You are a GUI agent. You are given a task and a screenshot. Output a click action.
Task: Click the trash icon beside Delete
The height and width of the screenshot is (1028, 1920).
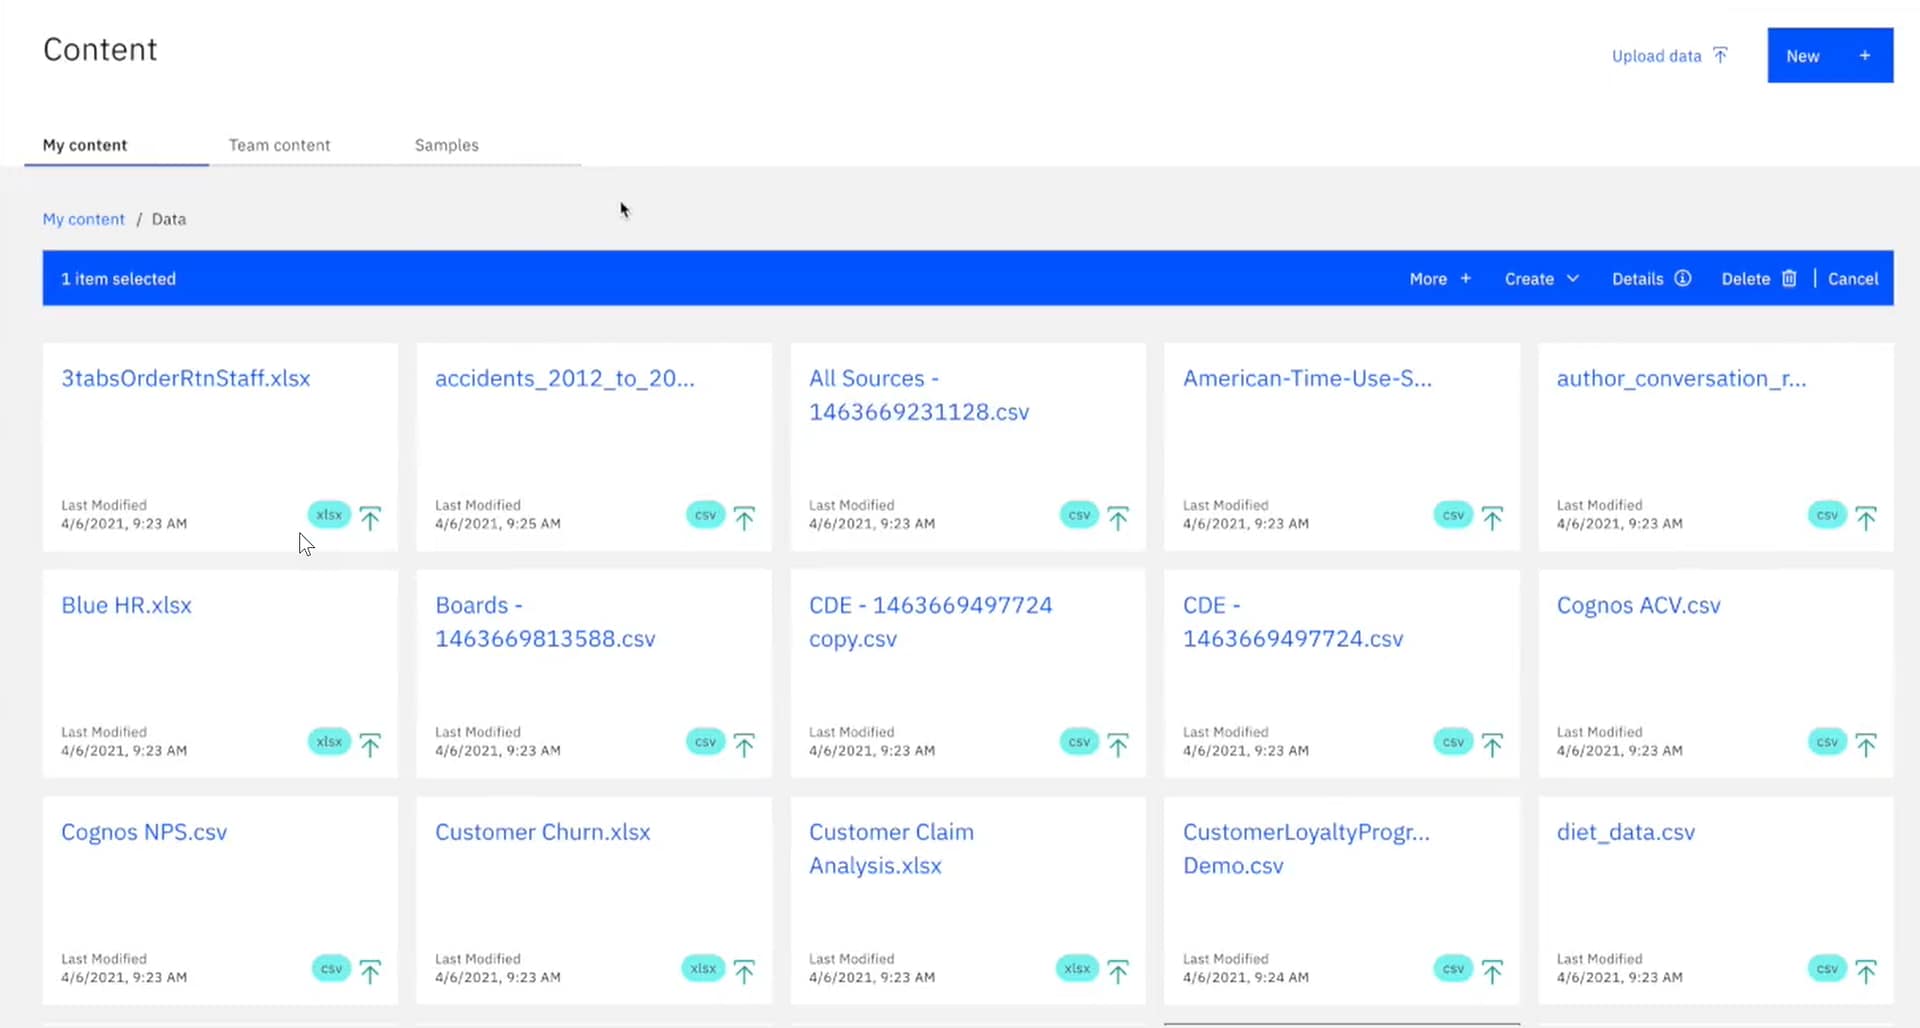(x=1789, y=279)
